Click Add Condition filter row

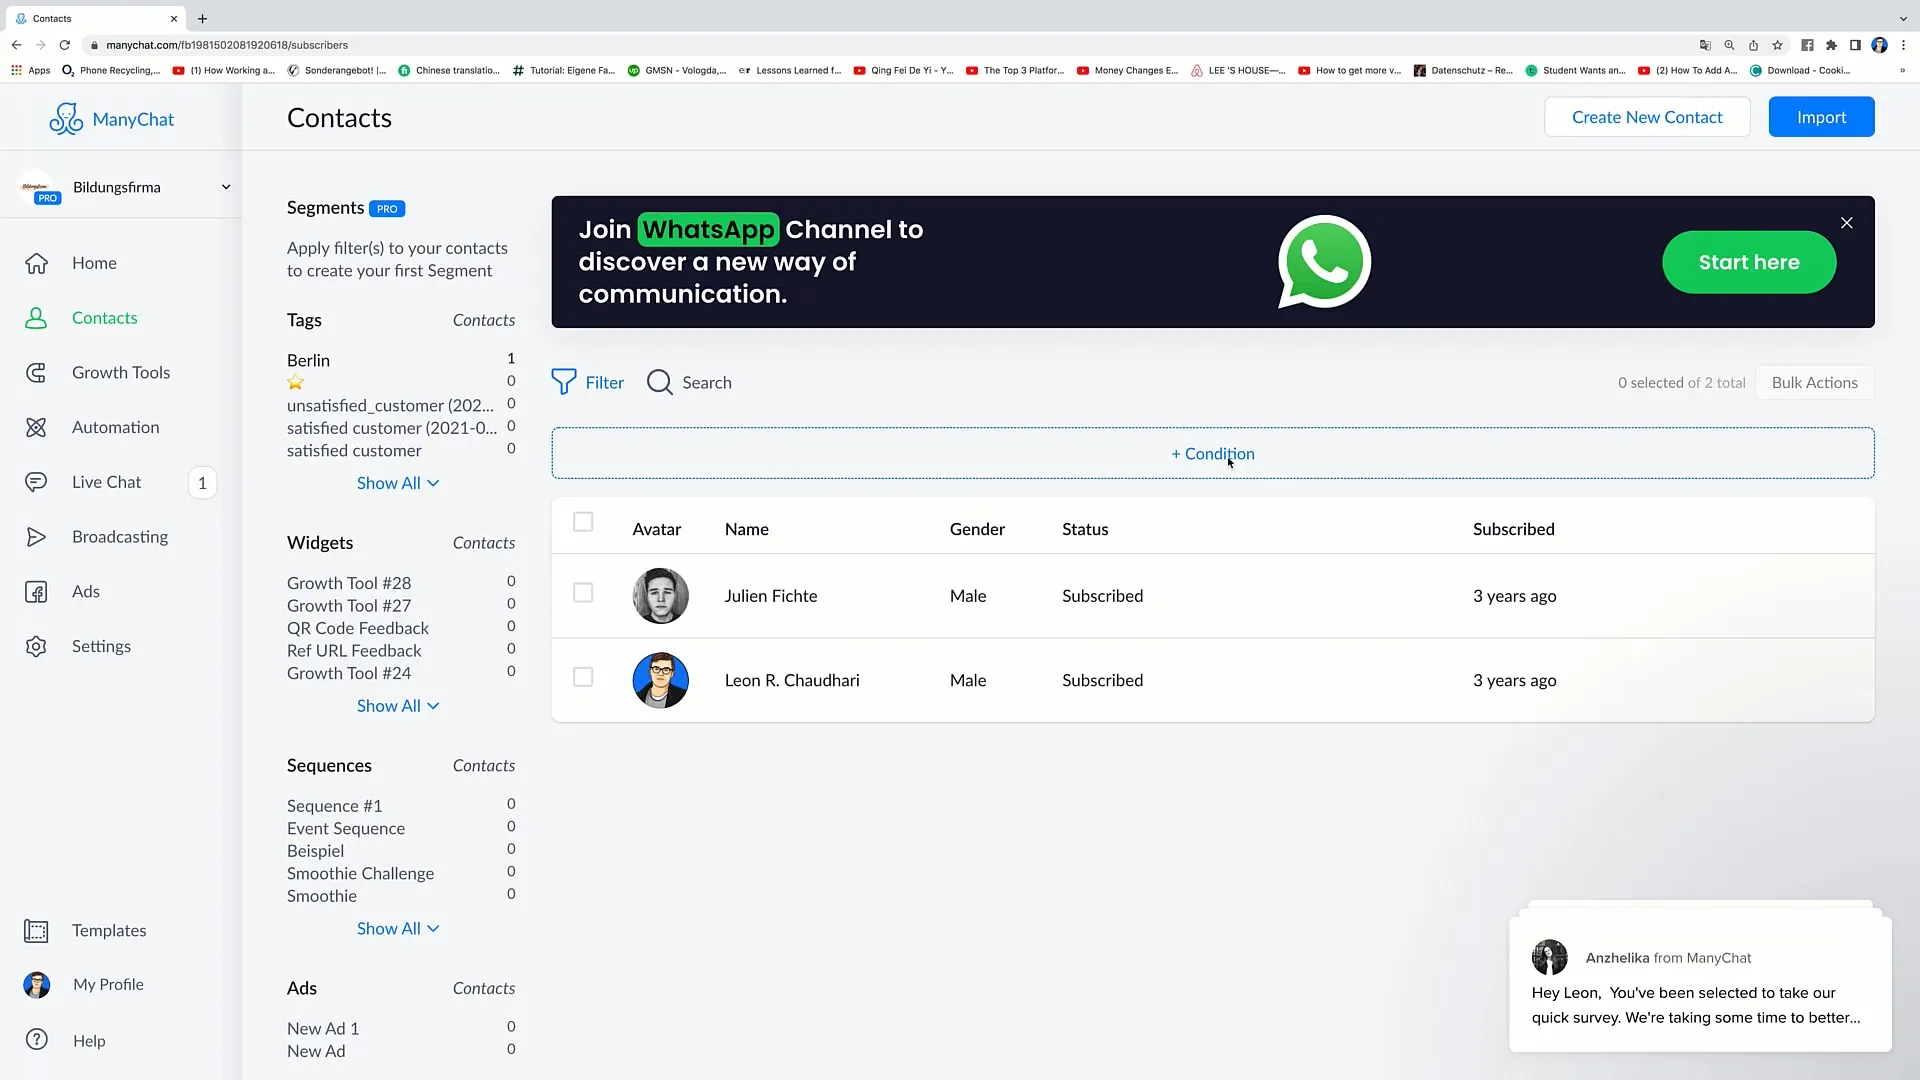(1212, 452)
